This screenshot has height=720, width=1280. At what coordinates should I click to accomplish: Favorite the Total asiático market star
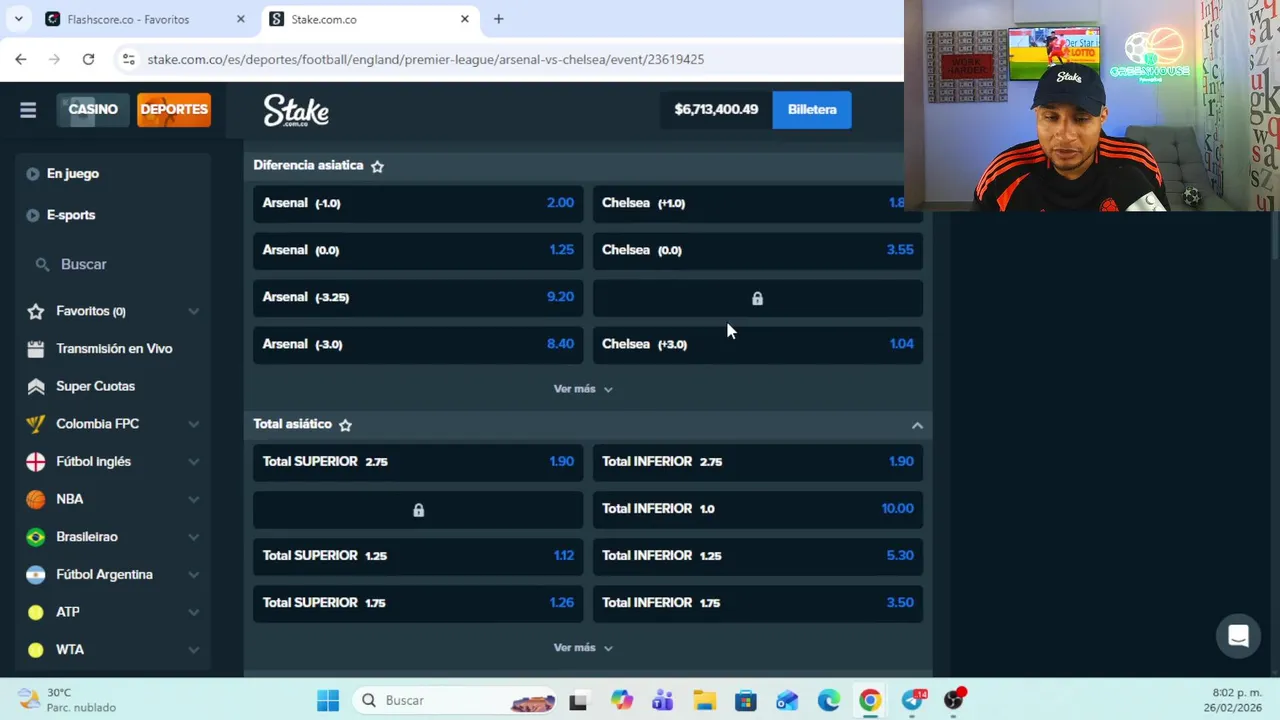(x=345, y=425)
